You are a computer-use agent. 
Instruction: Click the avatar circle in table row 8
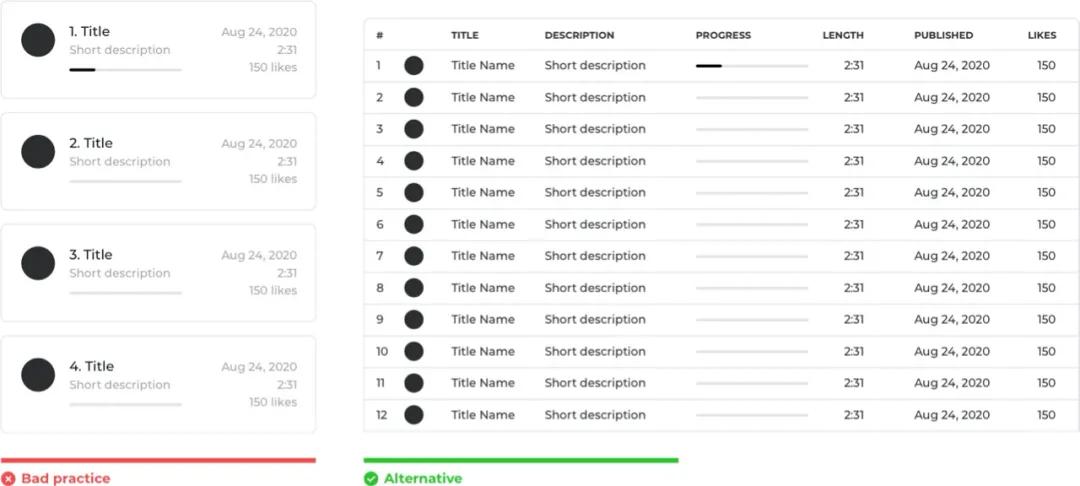coord(413,288)
